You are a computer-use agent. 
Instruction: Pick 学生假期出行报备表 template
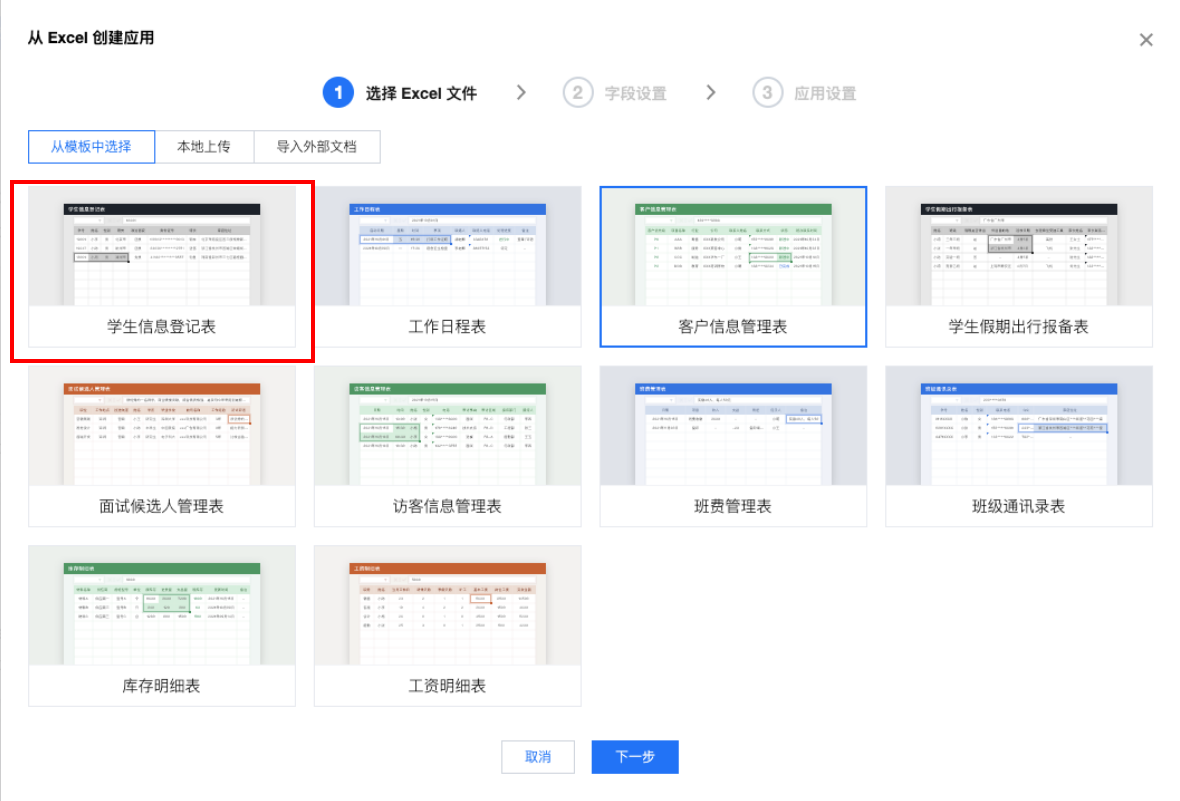[x=1019, y=266]
